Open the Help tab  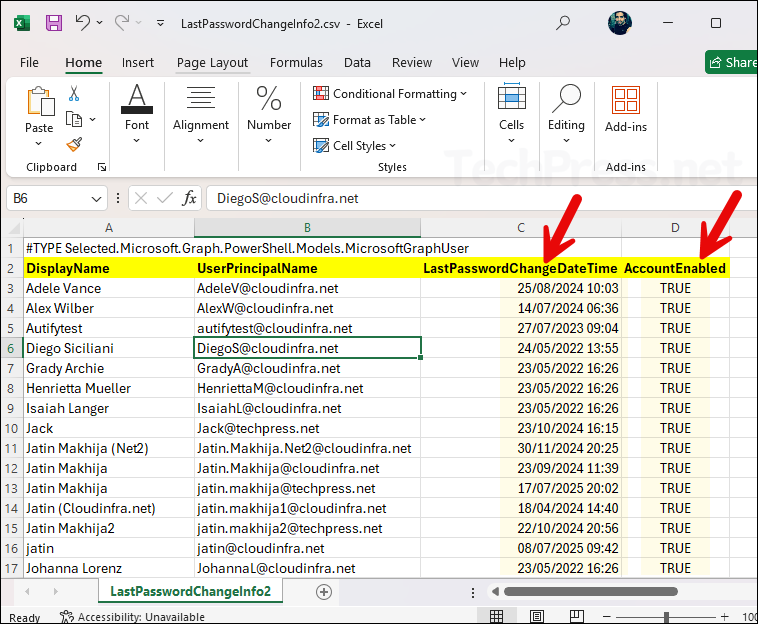tap(512, 62)
